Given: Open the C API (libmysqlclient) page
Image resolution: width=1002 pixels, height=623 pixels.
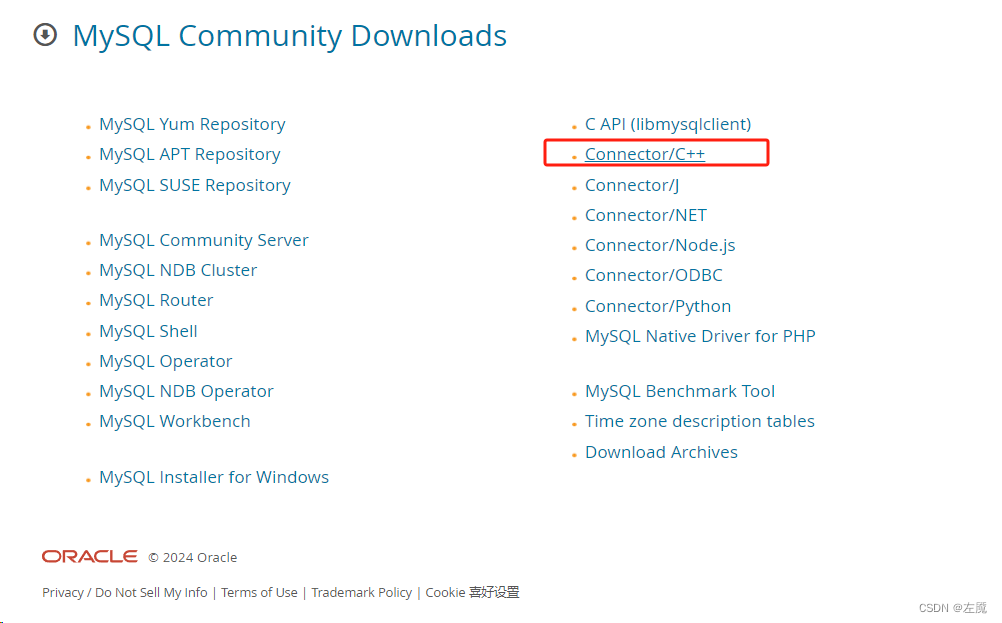Looking at the screenshot, I should 667,124.
